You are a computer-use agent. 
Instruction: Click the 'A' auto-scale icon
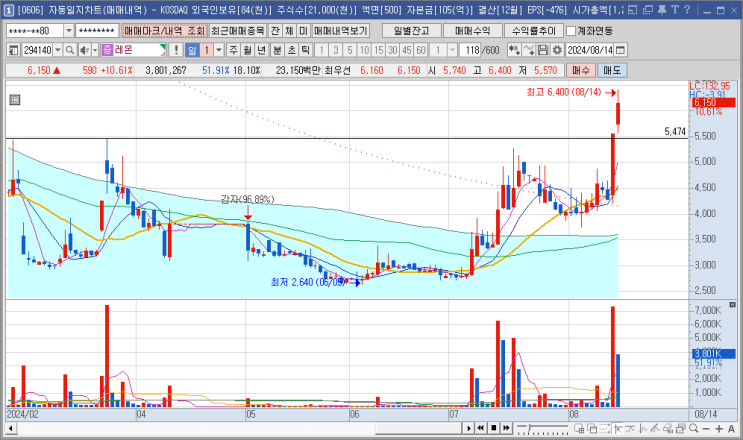pyautogui.click(x=731, y=429)
